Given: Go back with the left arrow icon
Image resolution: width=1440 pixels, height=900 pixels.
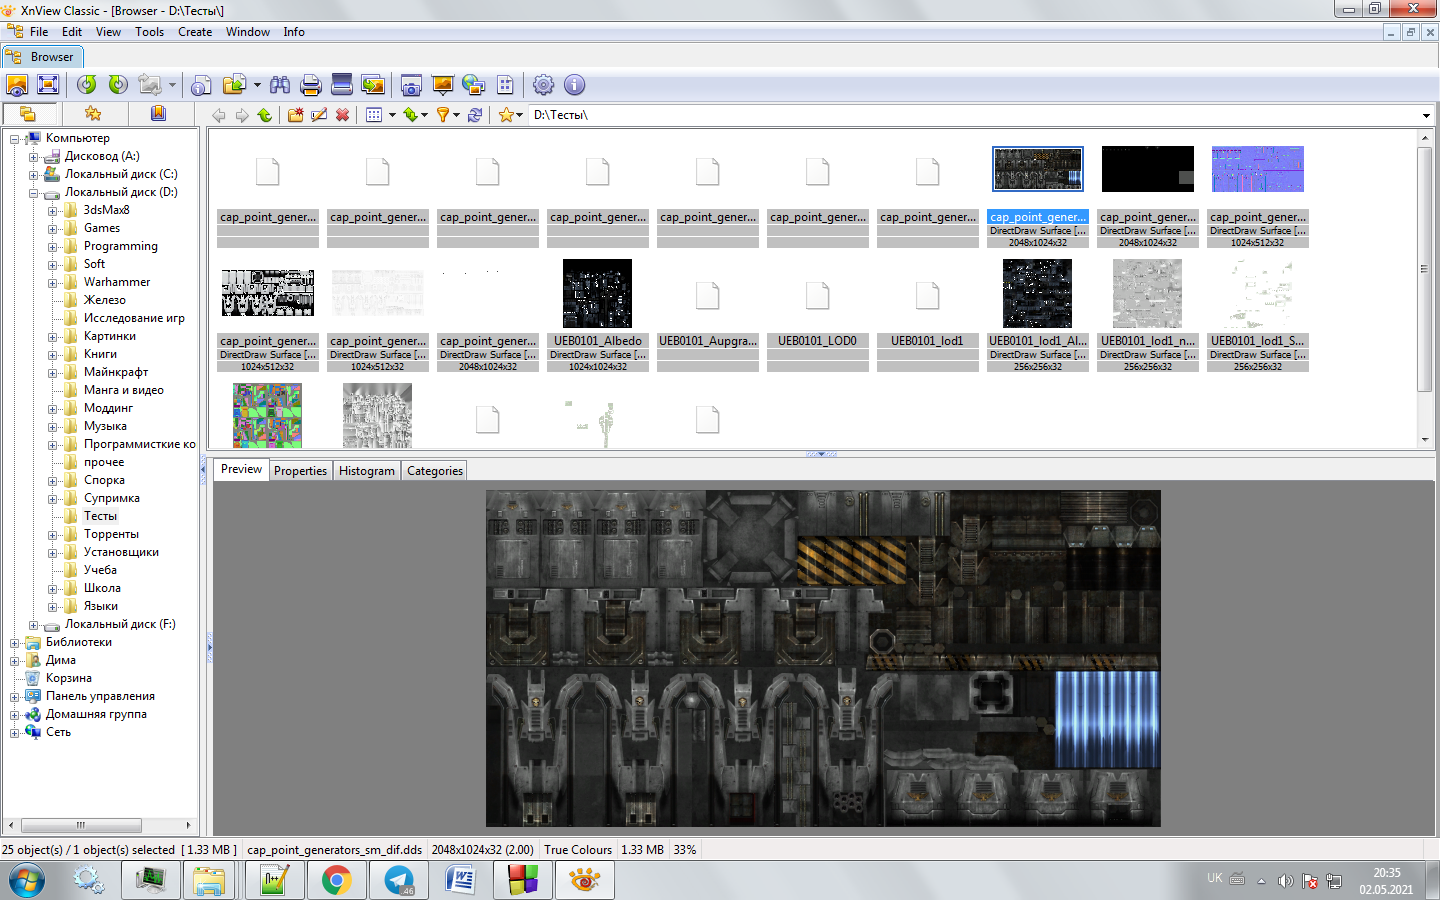Looking at the screenshot, I should tap(219, 115).
